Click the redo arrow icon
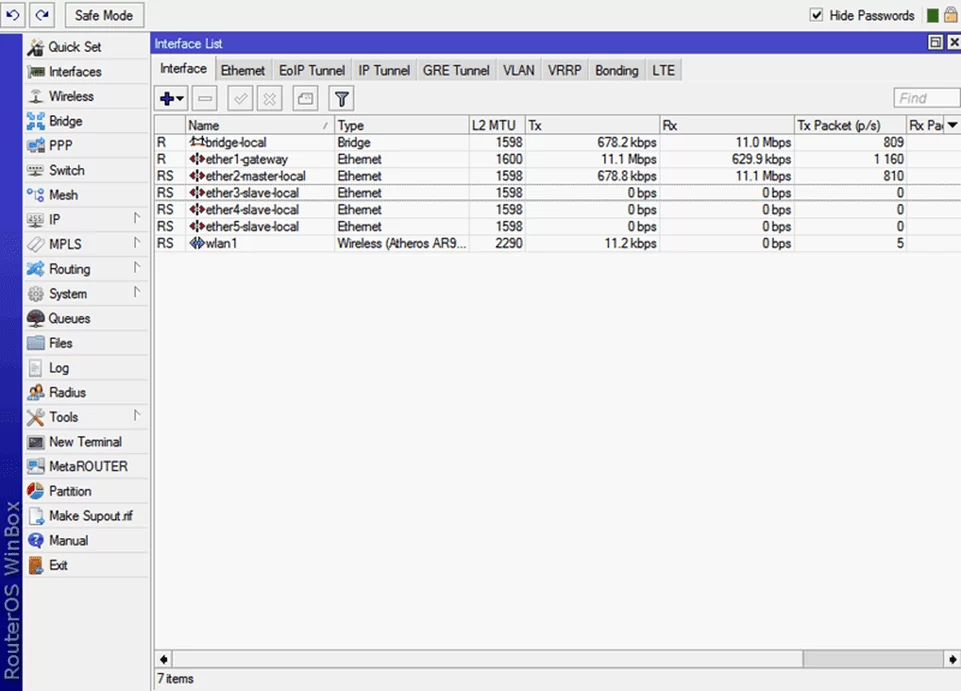The height and width of the screenshot is (691, 961). (x=42, y=15)
